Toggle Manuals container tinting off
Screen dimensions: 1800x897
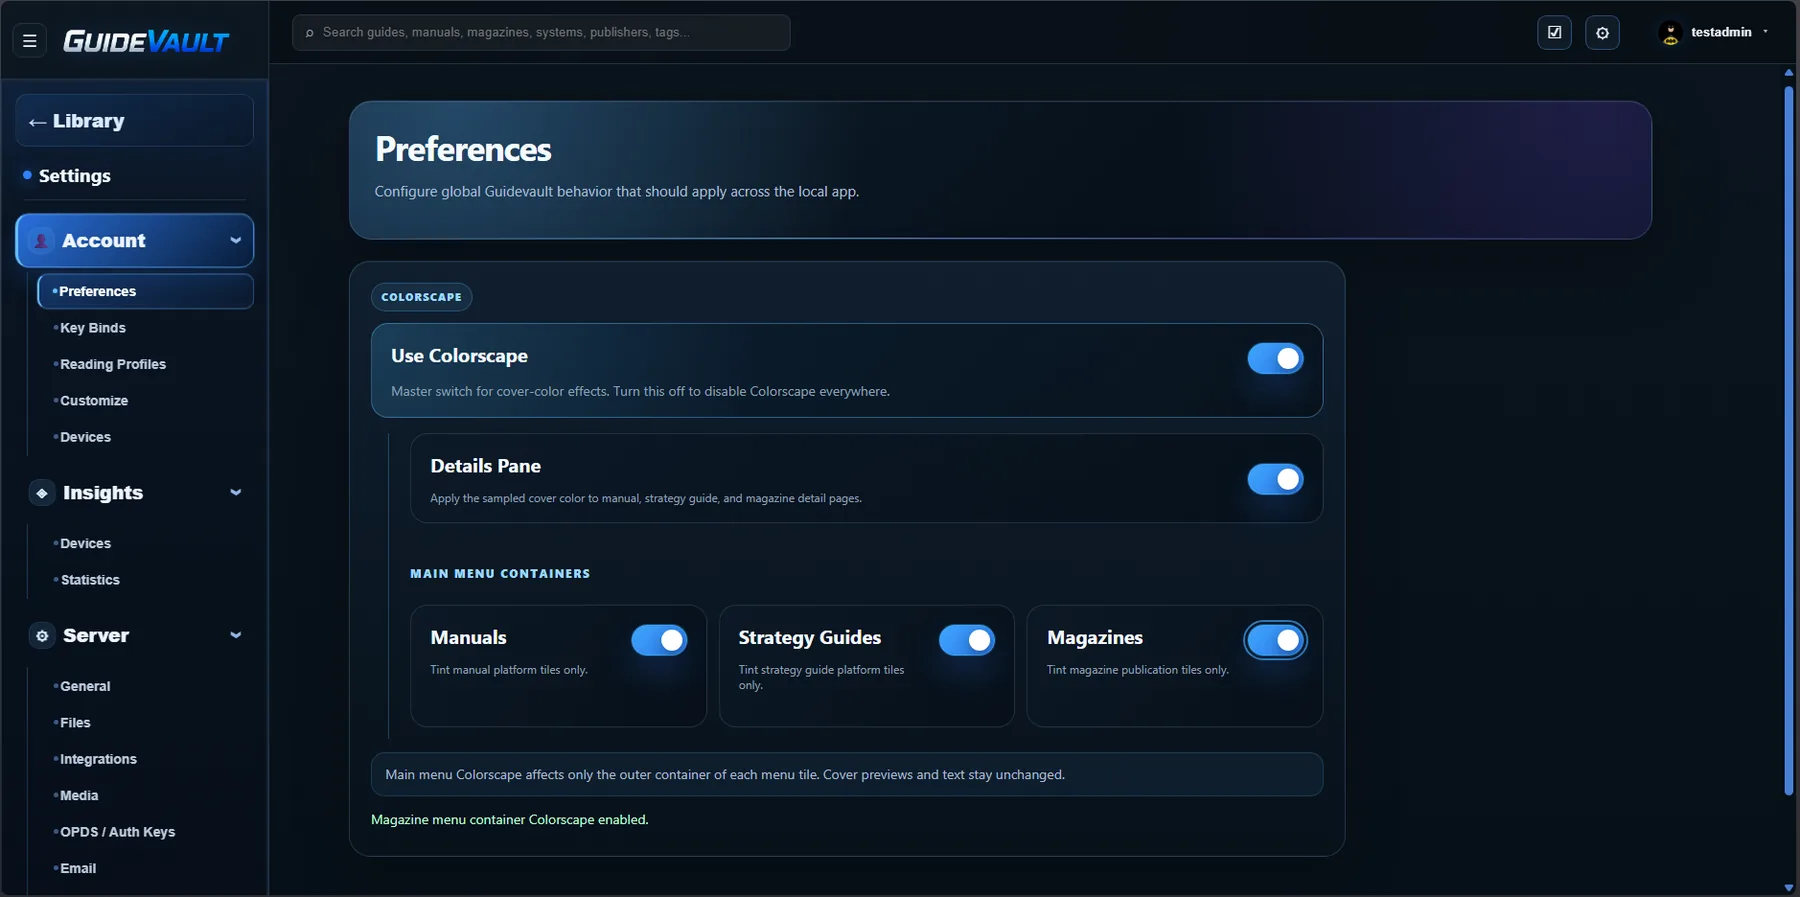659,640
